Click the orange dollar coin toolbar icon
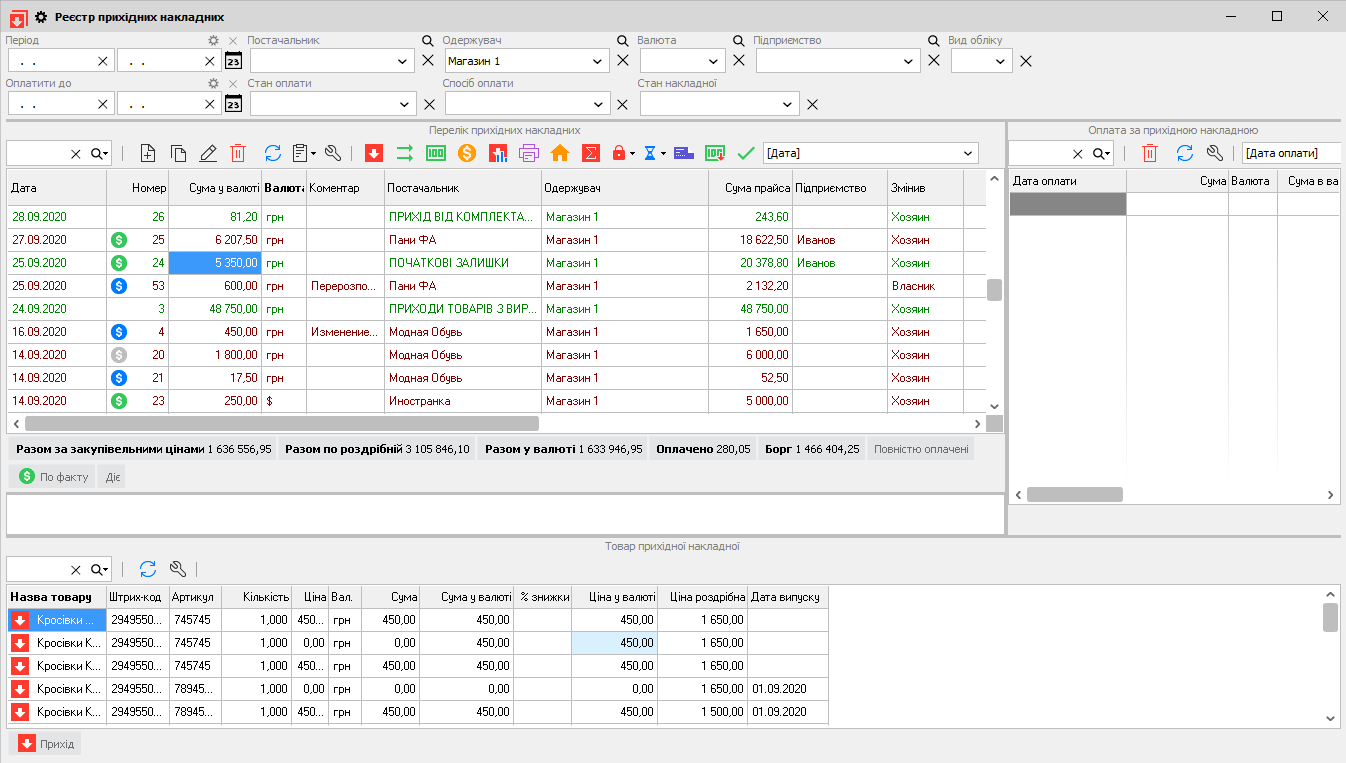Image resolution: width=1346 pixels, height=763 pixels. click(466, 153)
